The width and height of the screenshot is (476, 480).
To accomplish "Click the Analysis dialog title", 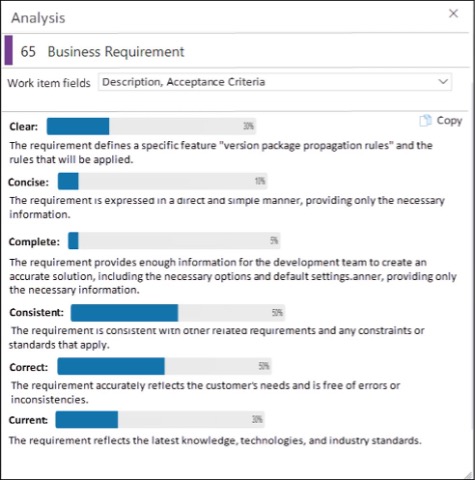I will (38, 18).
